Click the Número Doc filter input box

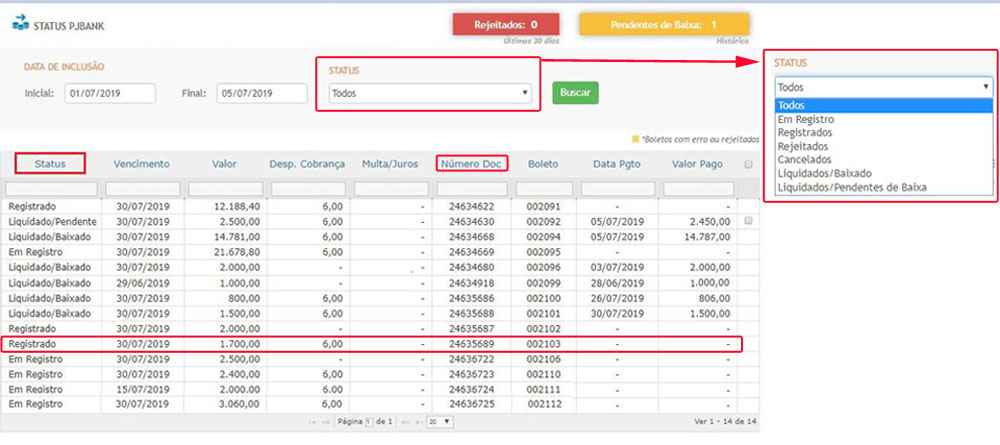tap(472, 189)
